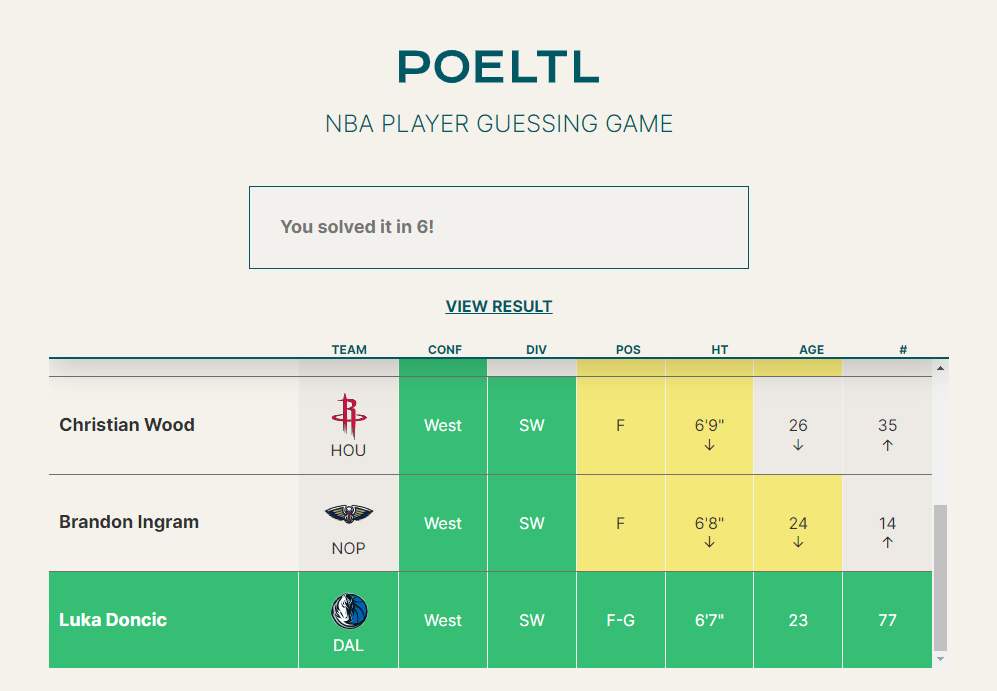Click the up arrow under jersey 14
This screenshot has height=691, width=997.
pos(887,543)
